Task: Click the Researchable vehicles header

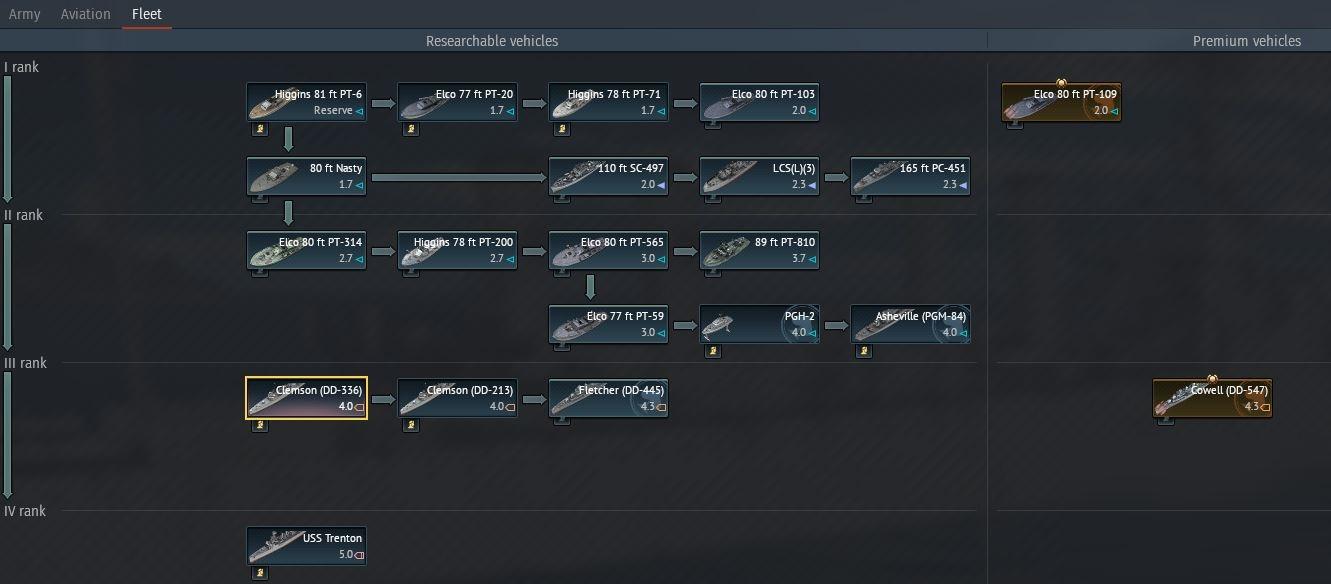Action: pos(492,40)
